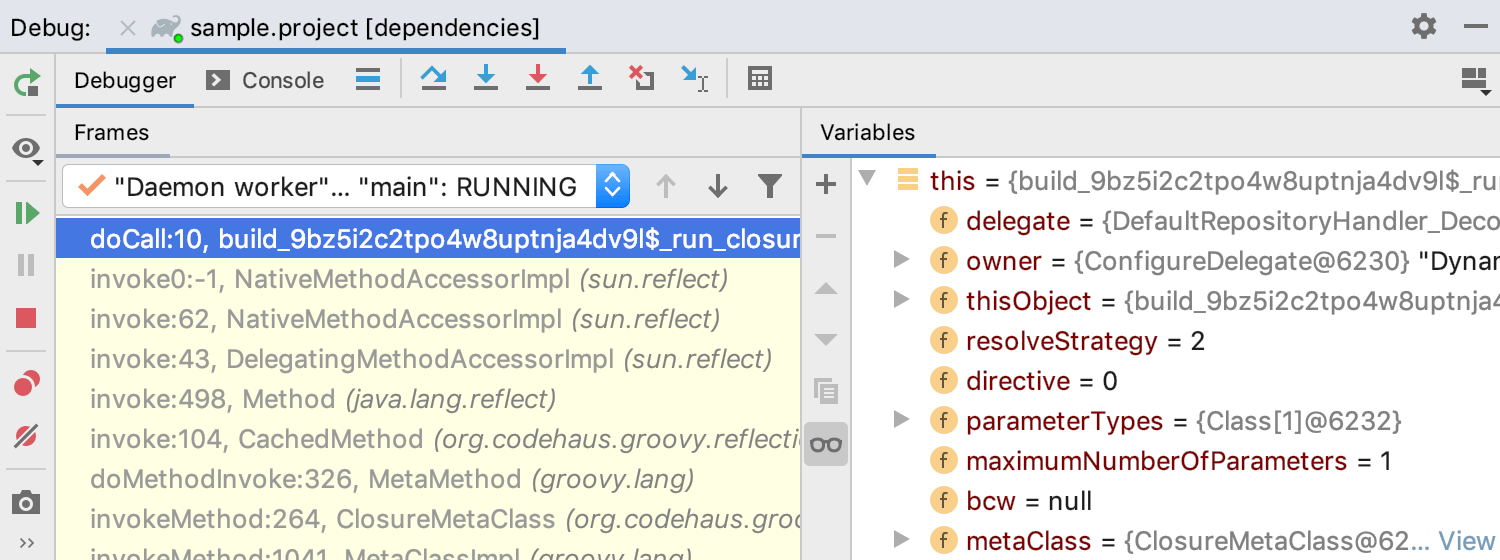Click the Force Step Into red arrow

(538, 79)
